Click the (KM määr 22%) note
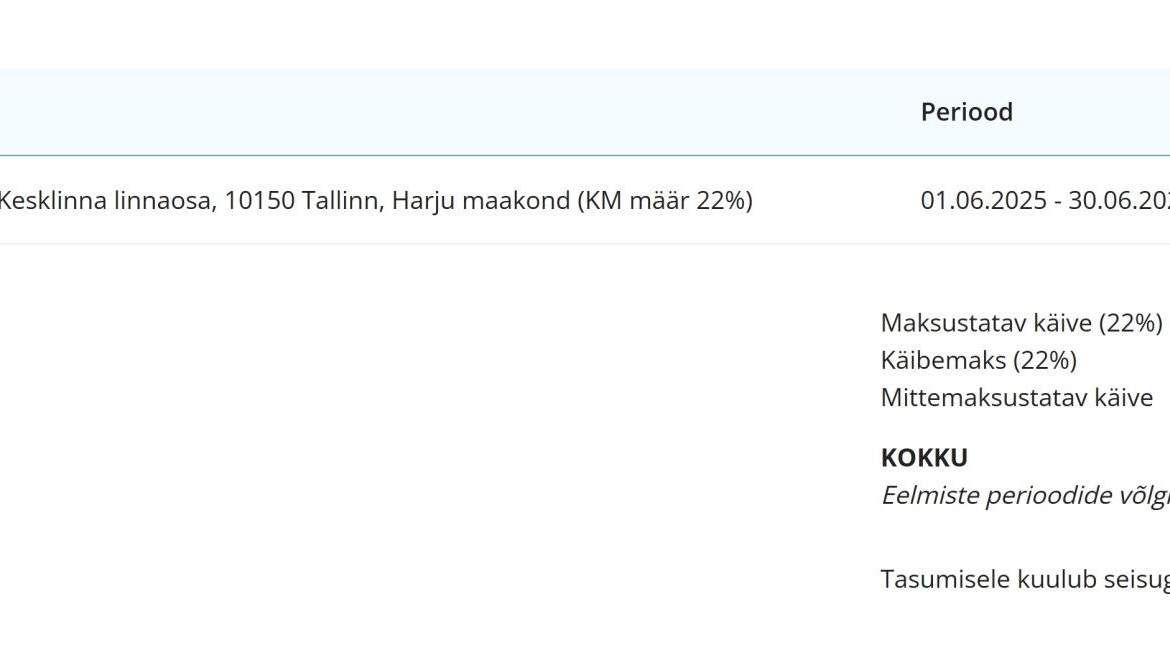The image size is (1170, 650). [x=665, y=201]
